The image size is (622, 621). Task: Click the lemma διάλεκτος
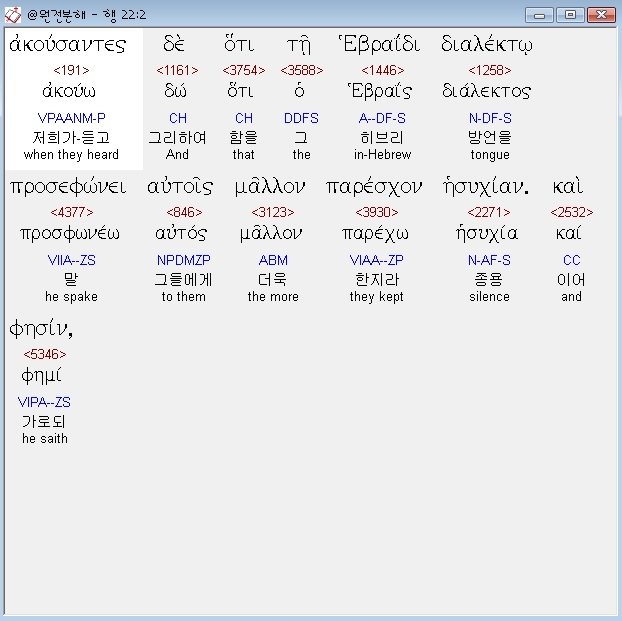pyautogui.click(x=487, y=91)
